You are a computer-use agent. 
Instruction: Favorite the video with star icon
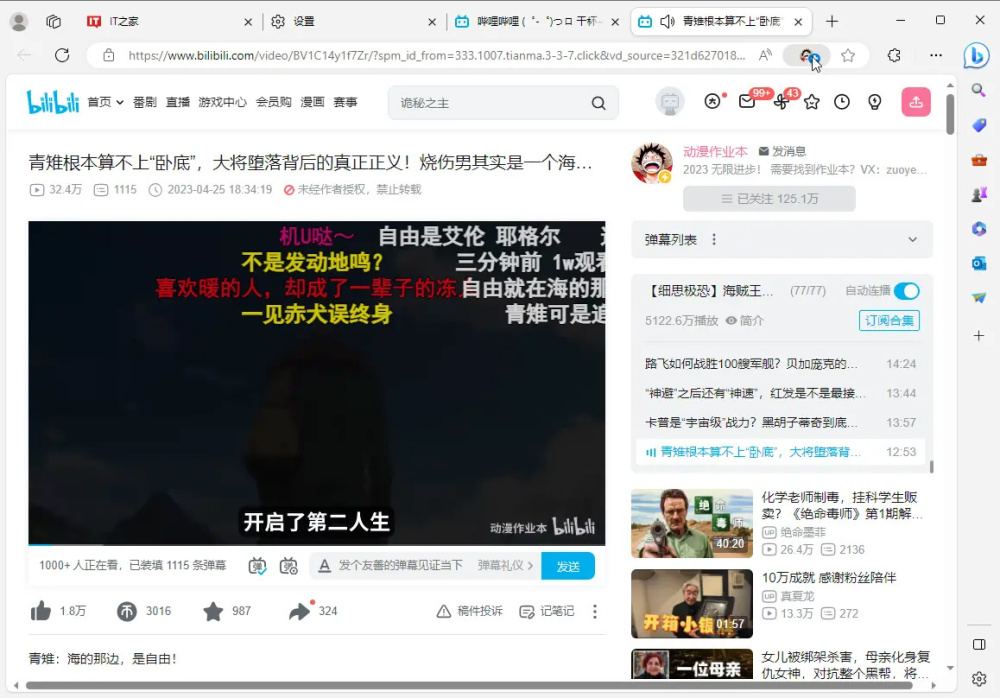(213, 611)
